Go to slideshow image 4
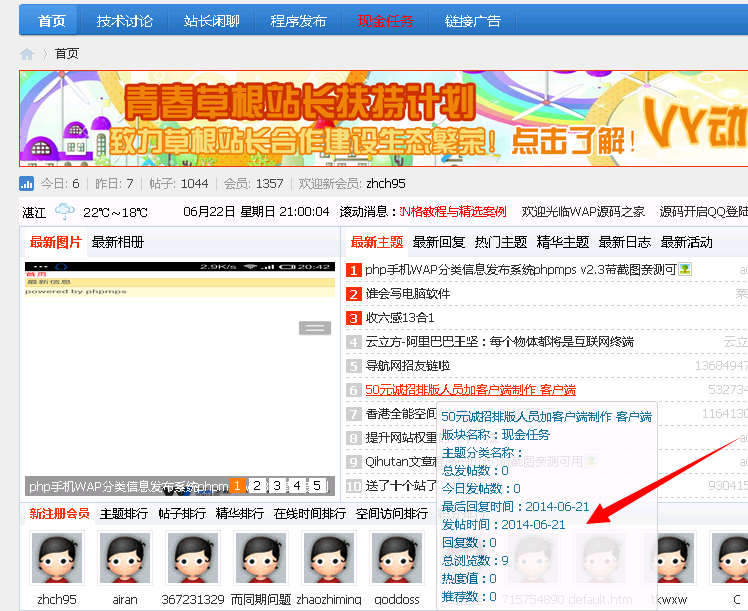 (297, 486)
